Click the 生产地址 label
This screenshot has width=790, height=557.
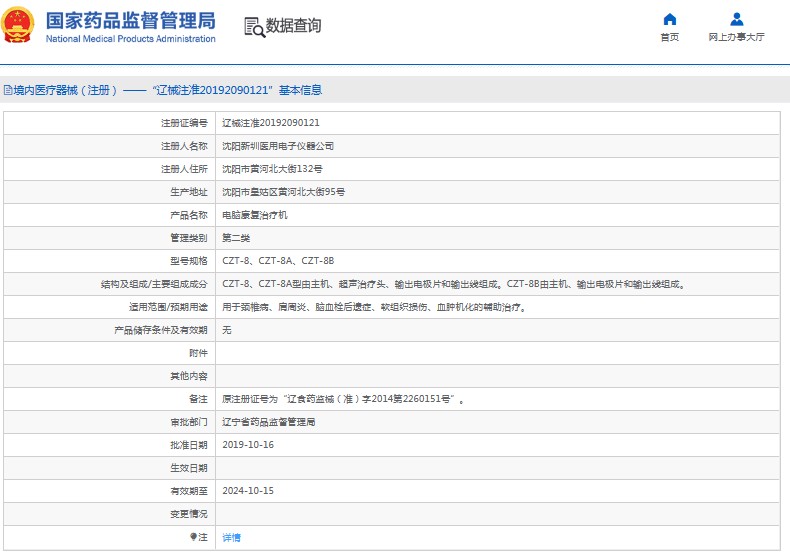tap(189, 192)
